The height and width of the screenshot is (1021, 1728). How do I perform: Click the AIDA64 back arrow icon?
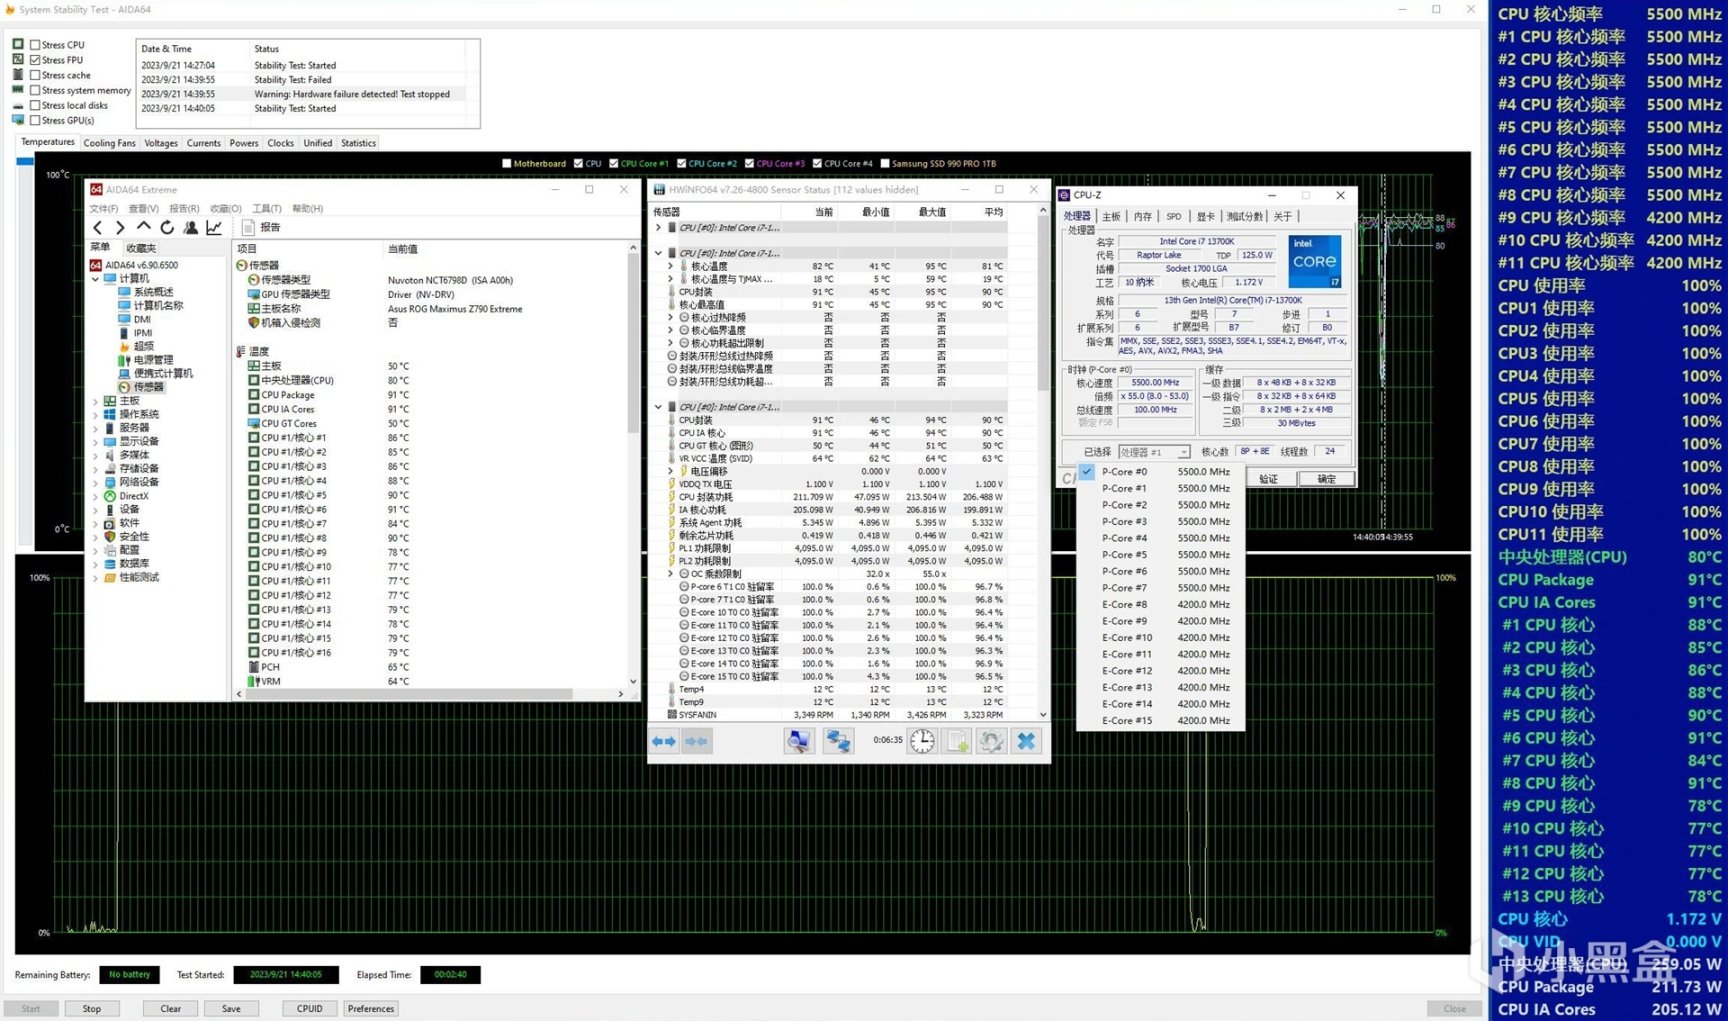click(97, 228)
